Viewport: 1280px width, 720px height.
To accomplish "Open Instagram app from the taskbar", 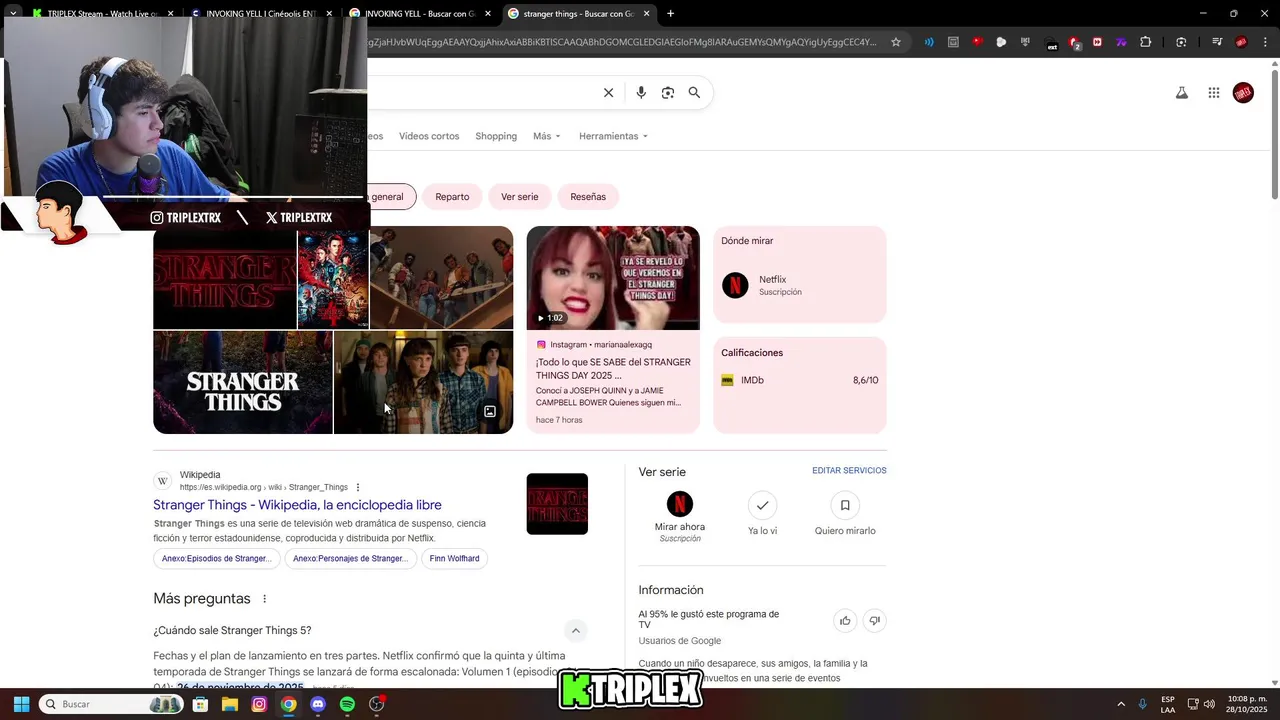I will point(259,704).
